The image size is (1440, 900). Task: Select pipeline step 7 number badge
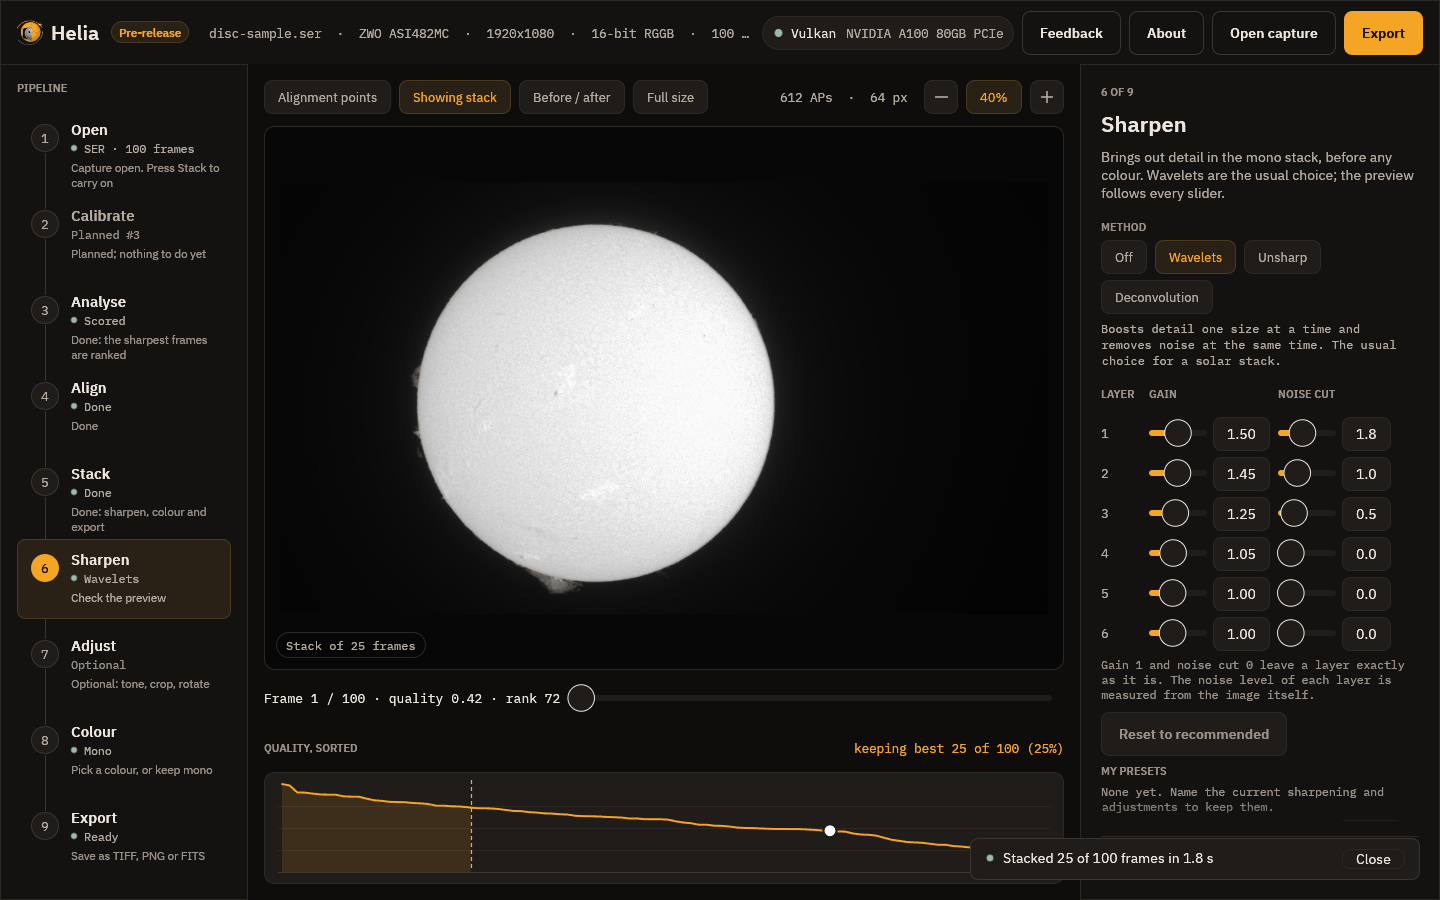[x=44, y=654]
